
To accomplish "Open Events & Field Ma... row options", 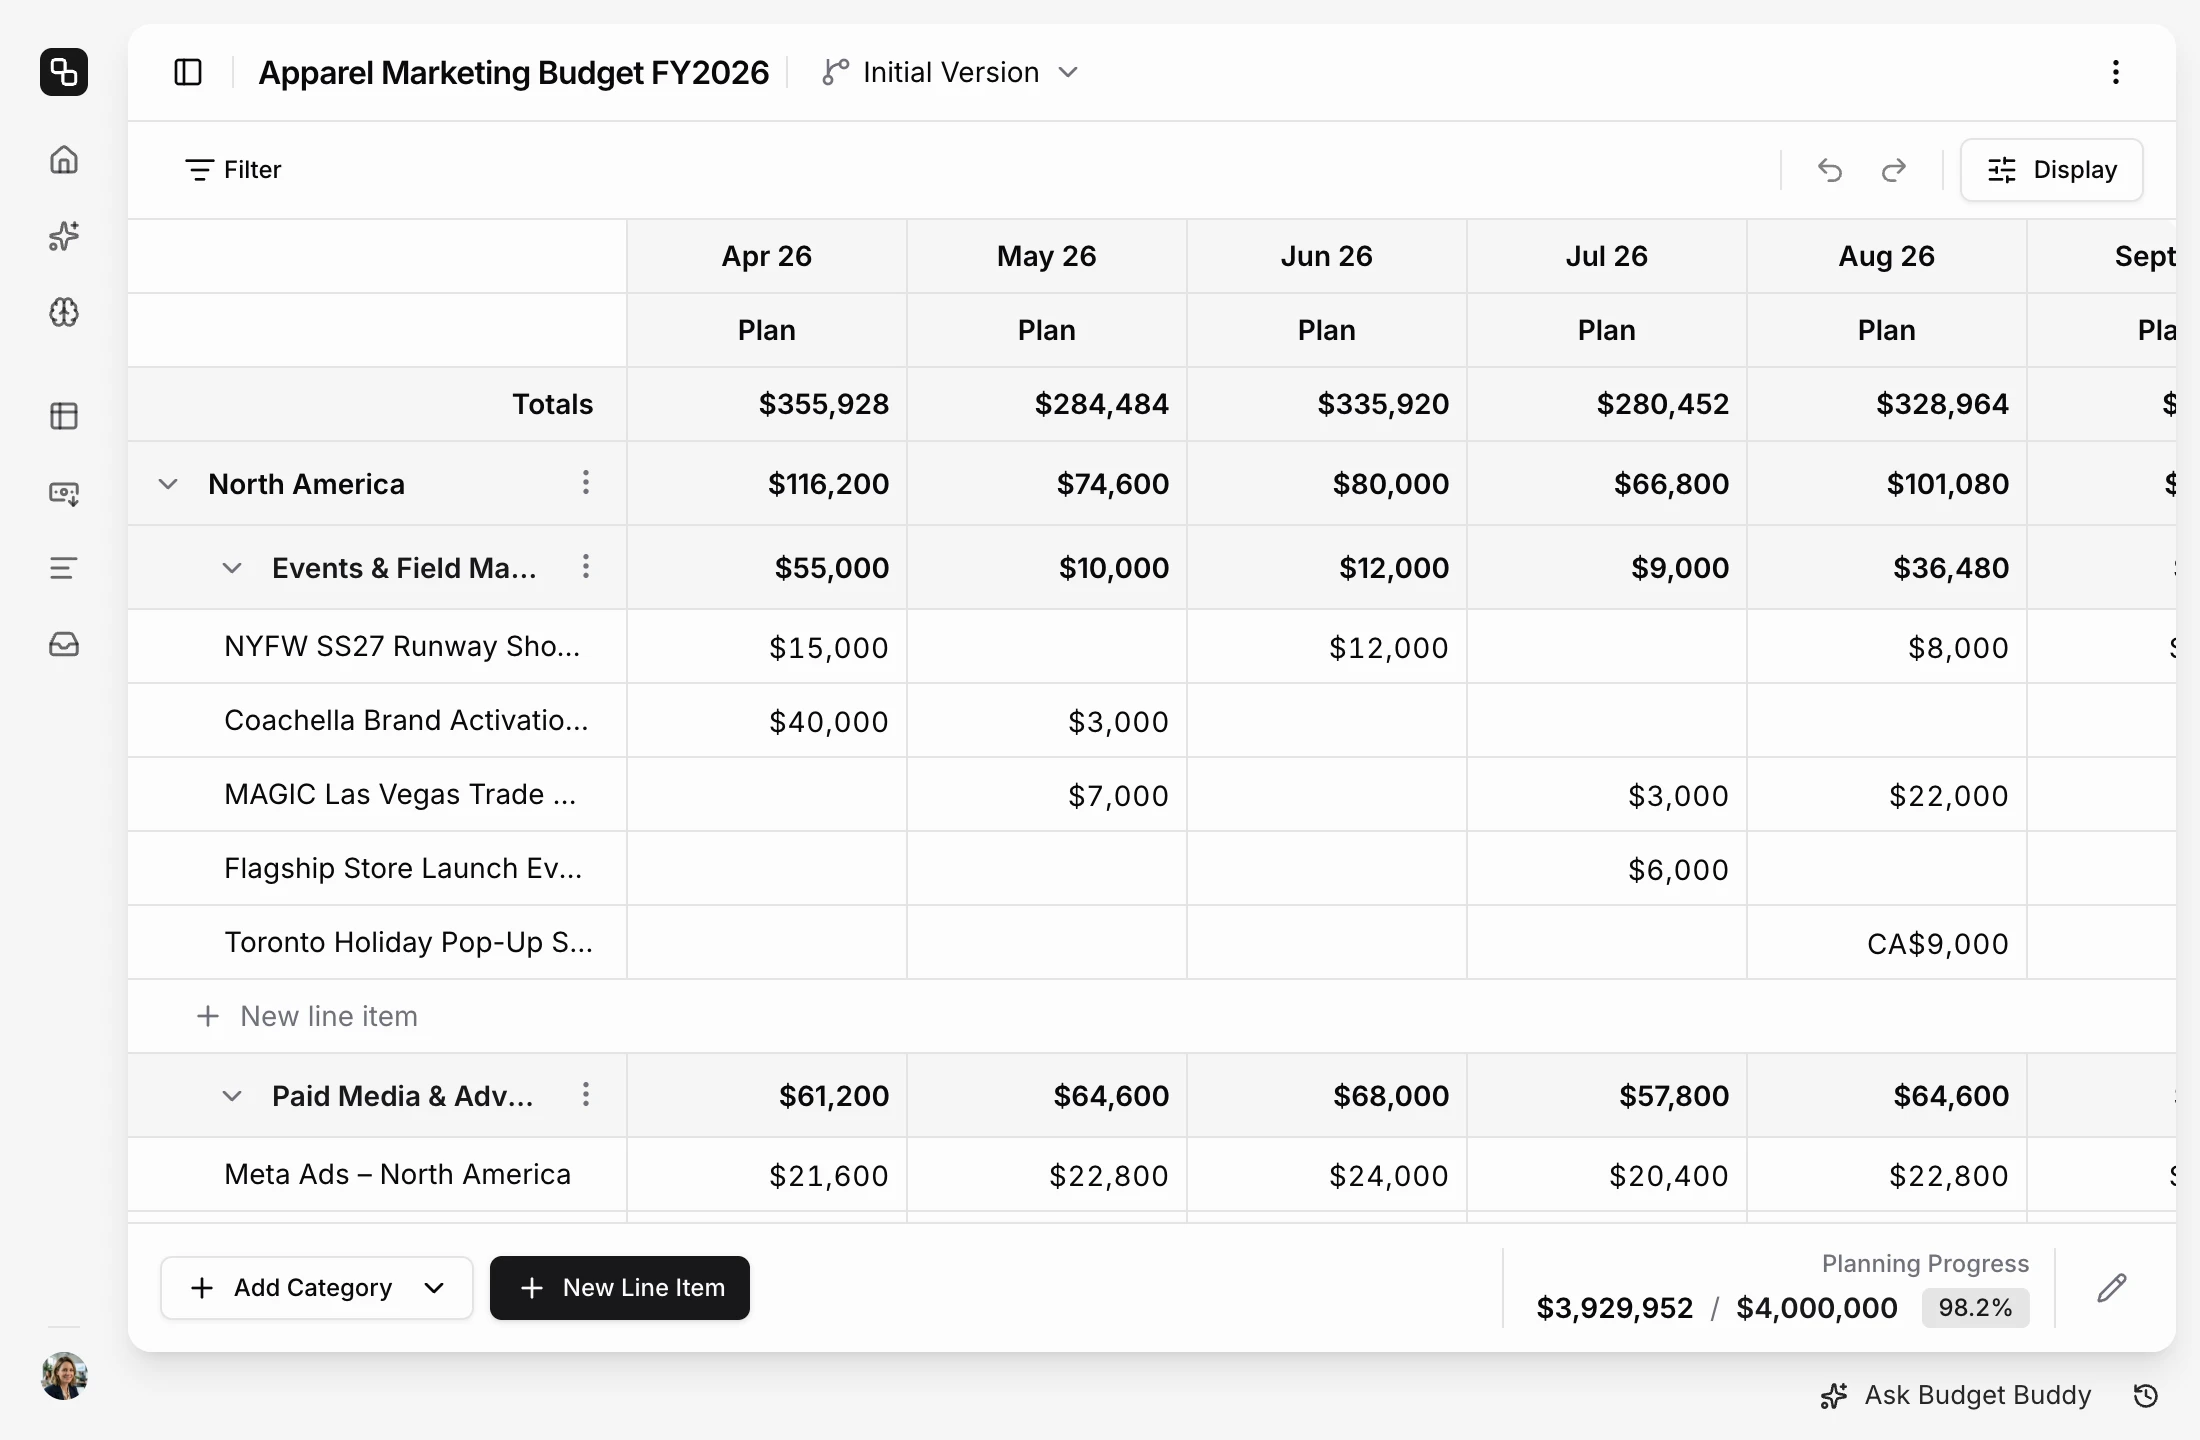I will [x=586, y=567].
